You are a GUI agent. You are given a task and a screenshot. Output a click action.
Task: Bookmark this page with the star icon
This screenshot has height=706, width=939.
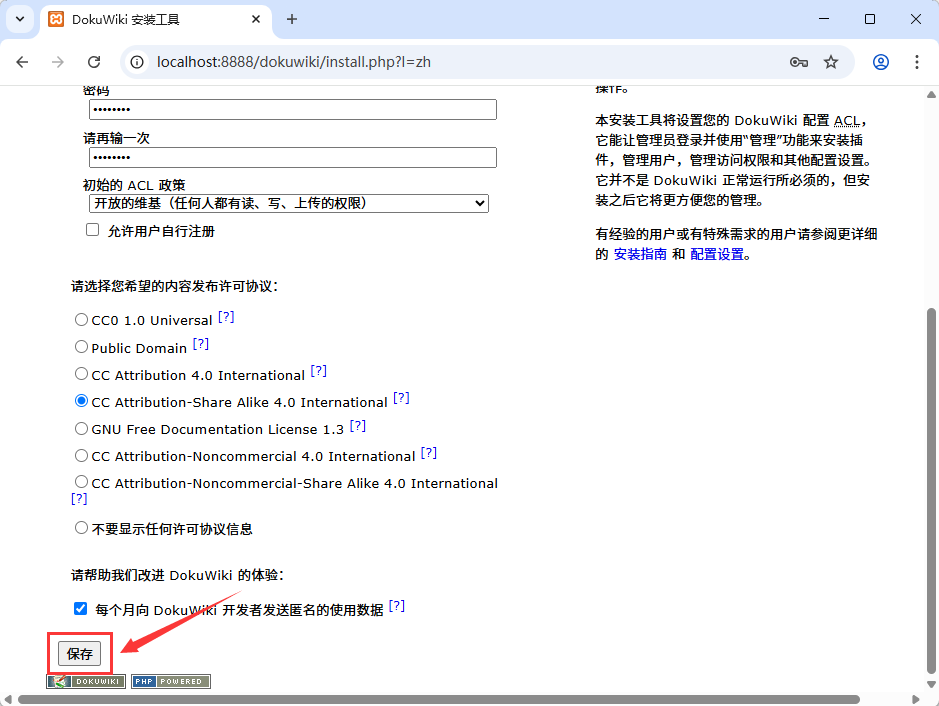pos(831,62)
